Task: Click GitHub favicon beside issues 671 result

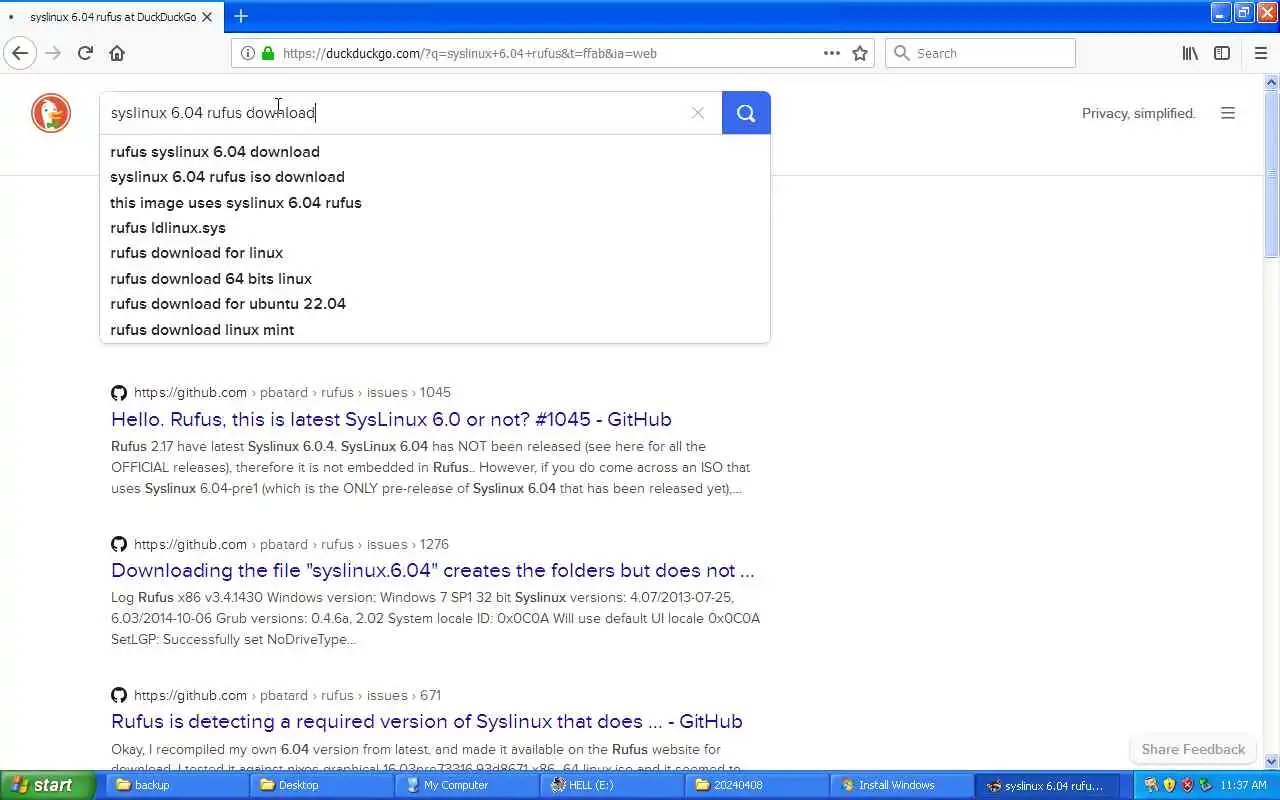Action: coord(119,695)
